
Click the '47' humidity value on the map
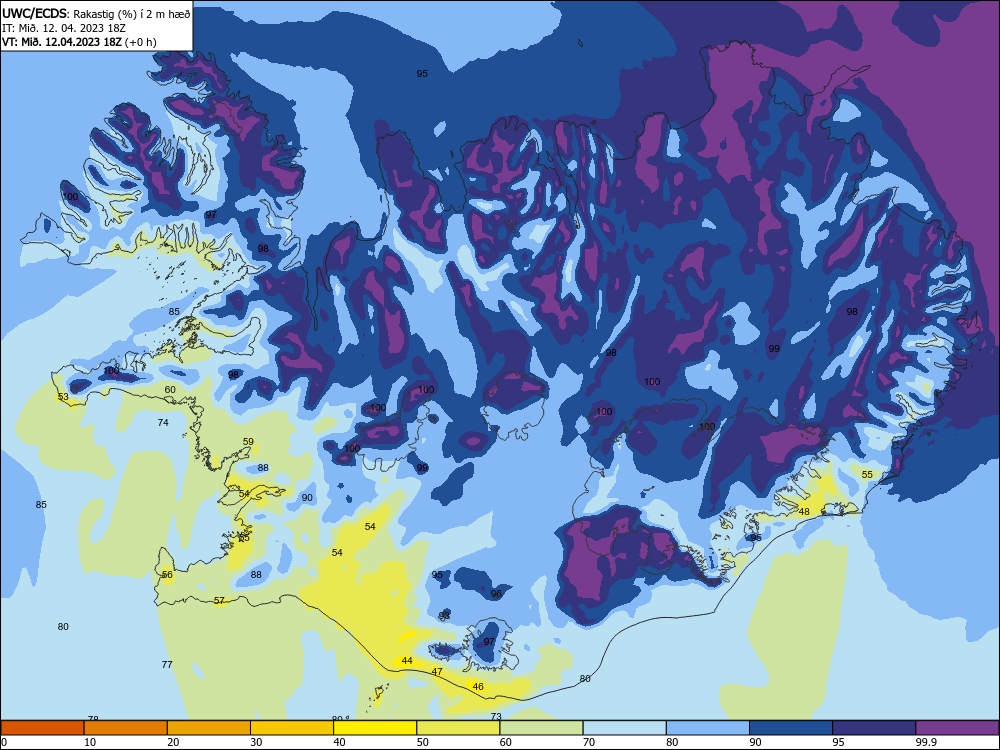(x=437, y=672)
